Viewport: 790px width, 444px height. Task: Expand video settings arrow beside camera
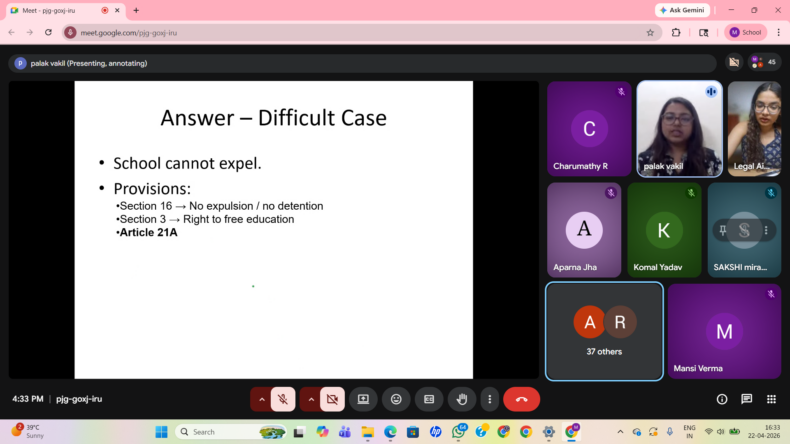point(311,399)
